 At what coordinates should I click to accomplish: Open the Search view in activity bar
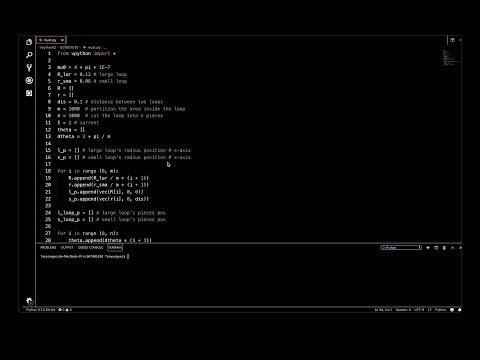coord(29,55)
